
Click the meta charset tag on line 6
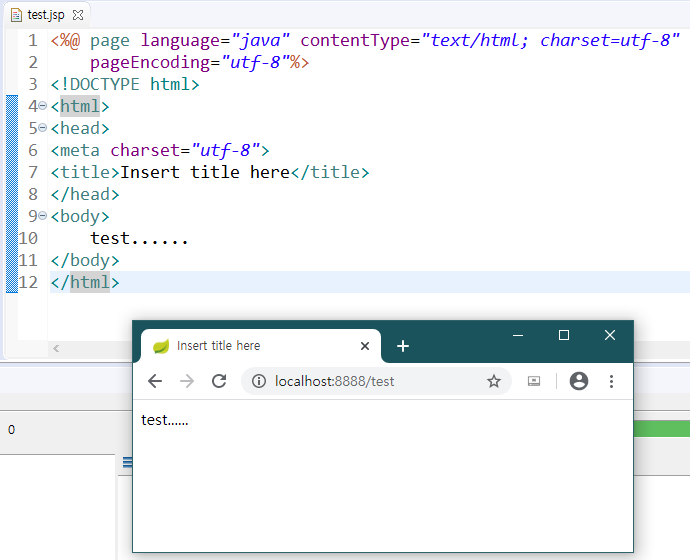click(160, 150)
